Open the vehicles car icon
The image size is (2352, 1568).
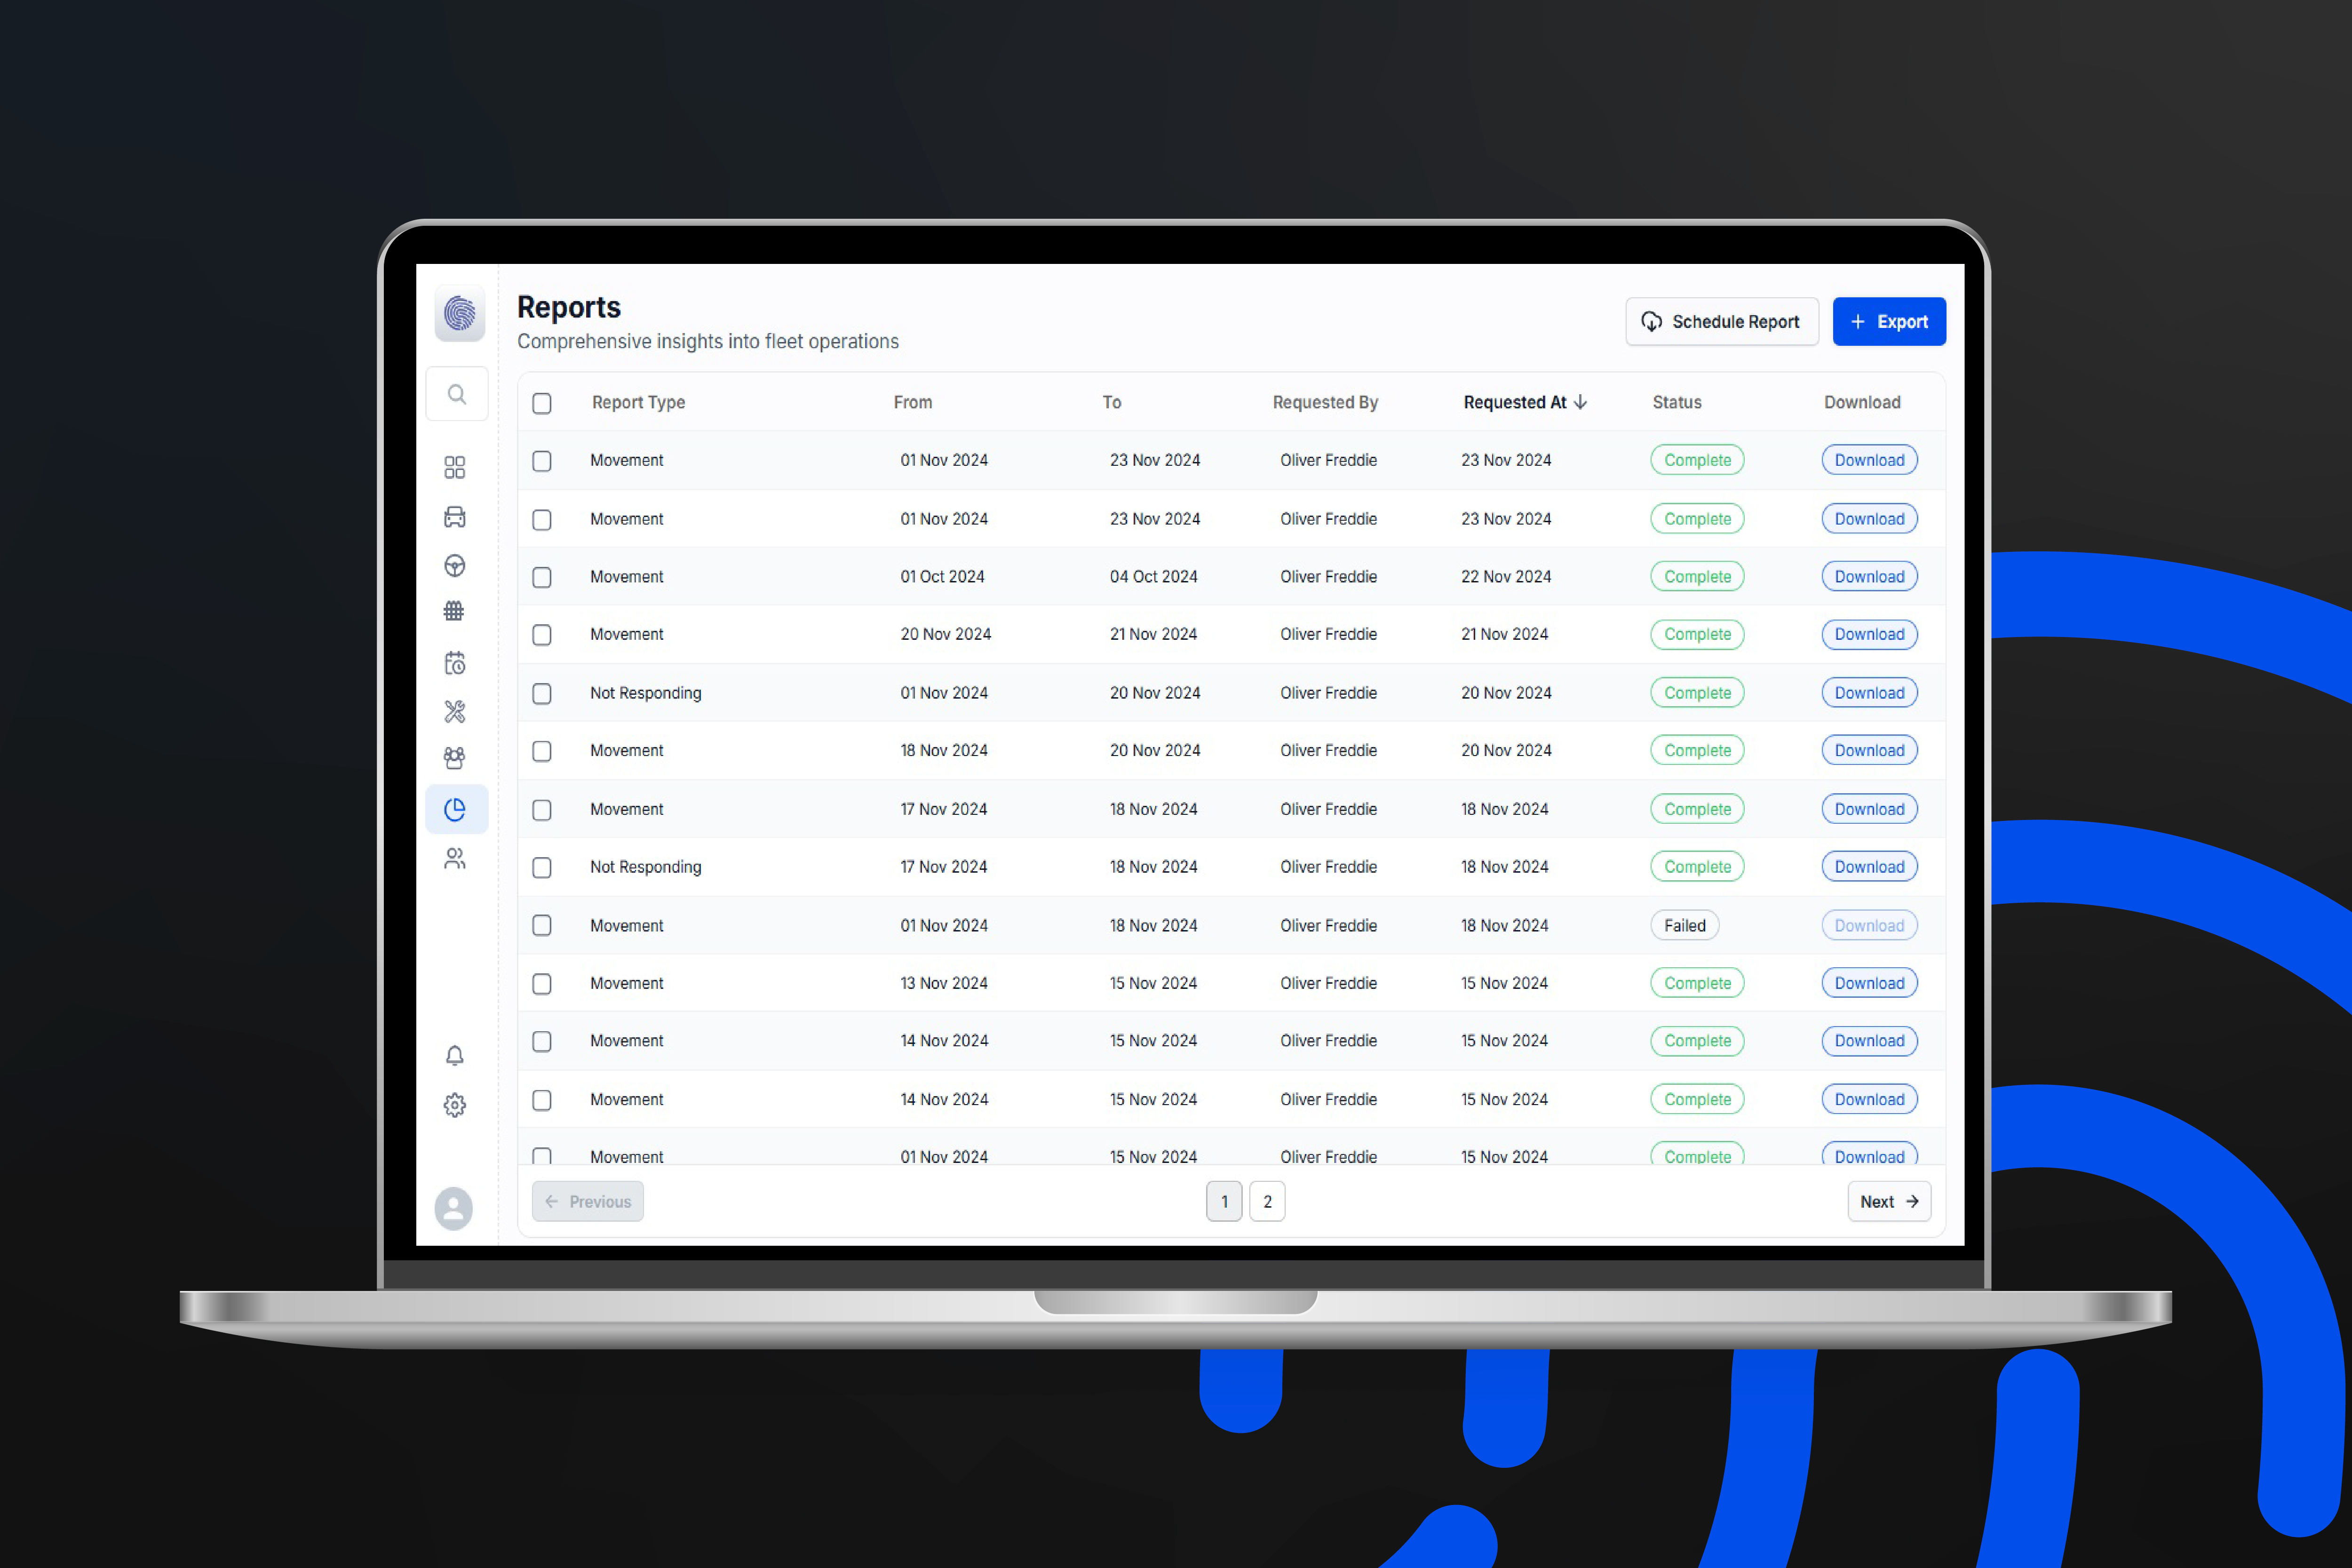pos(455,517)
